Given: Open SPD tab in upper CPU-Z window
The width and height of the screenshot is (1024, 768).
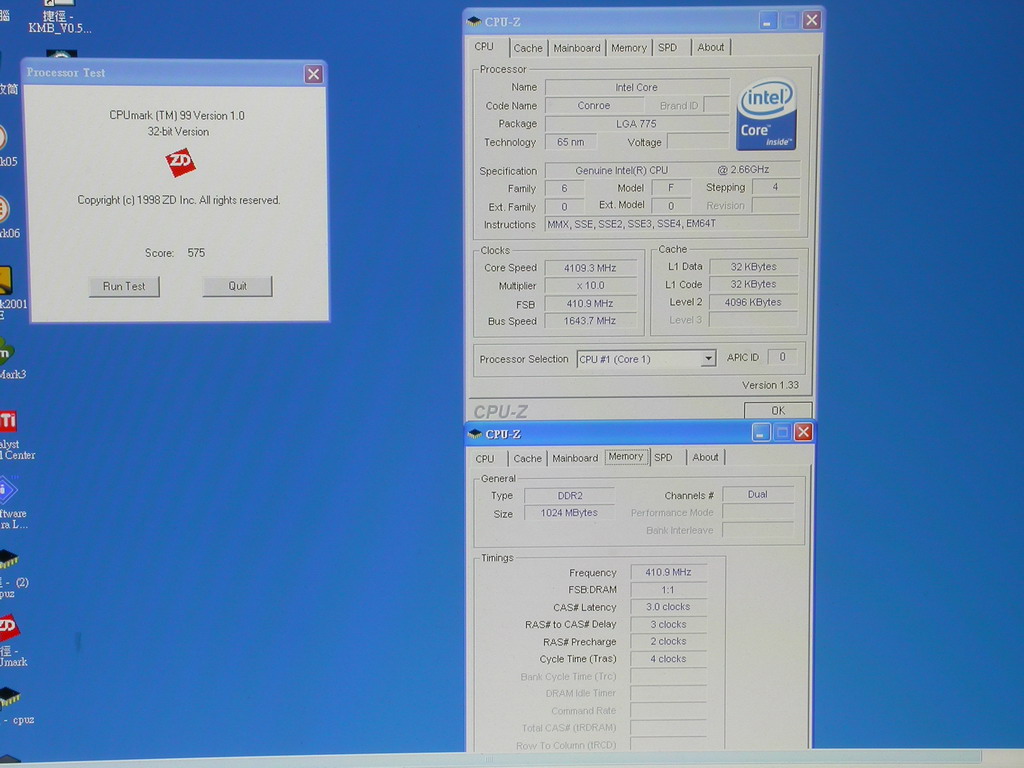Looking at the screenshot, I should point(667,48).
